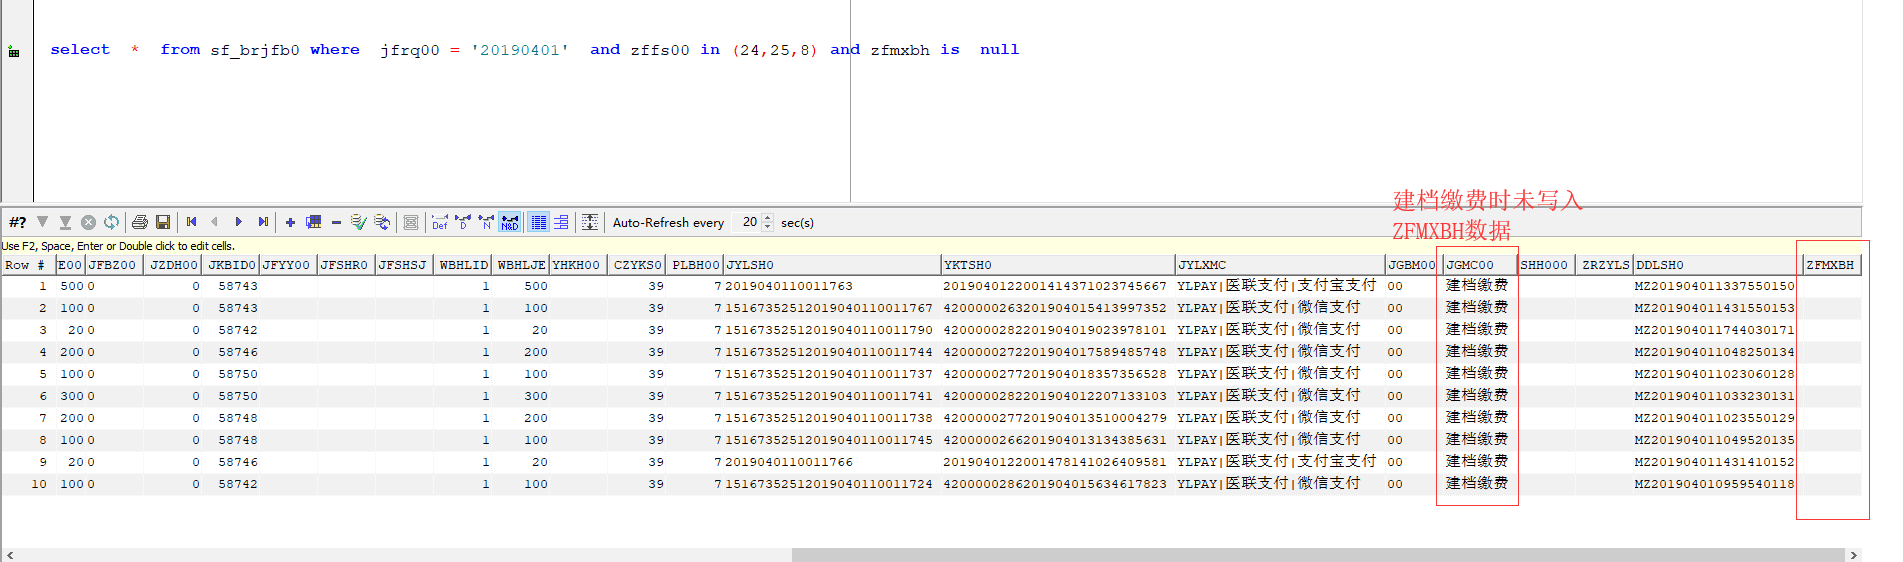Click the fit row height icon
The image size is (1903, 562).
pos(590,222)
